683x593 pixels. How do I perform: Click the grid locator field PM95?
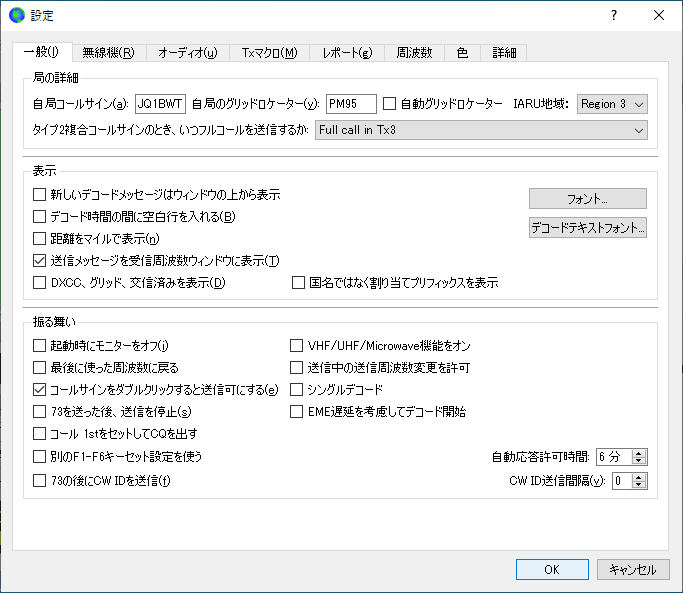tap(350, 104)
